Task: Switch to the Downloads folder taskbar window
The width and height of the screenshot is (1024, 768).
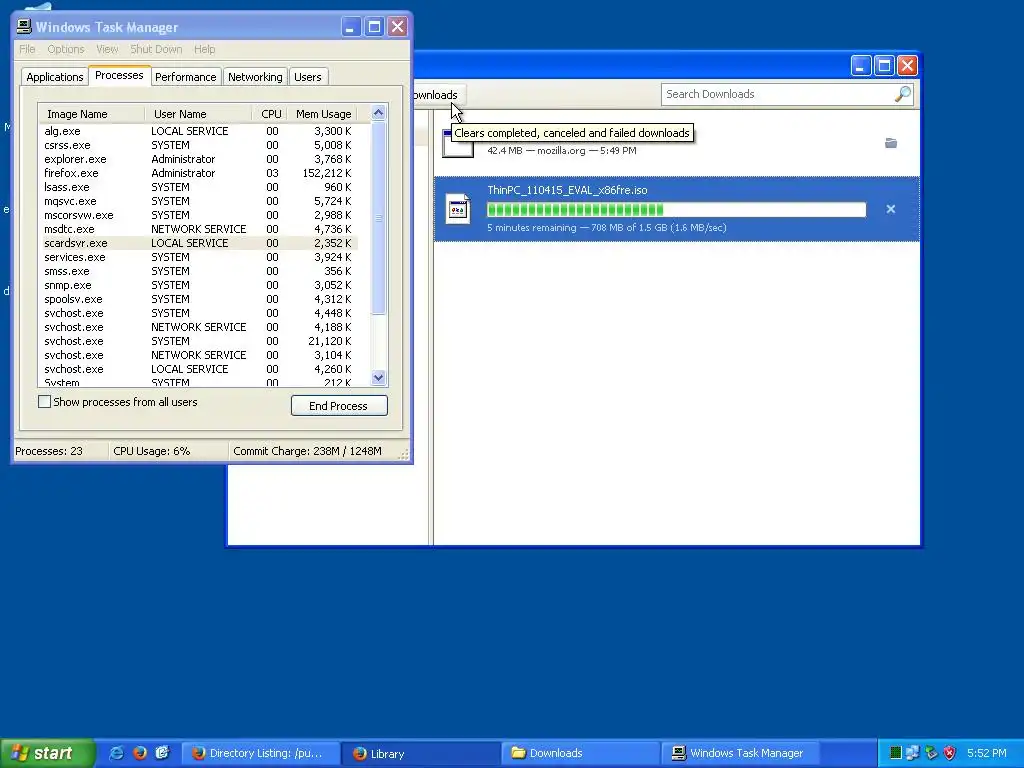Action: coord(581,753)
